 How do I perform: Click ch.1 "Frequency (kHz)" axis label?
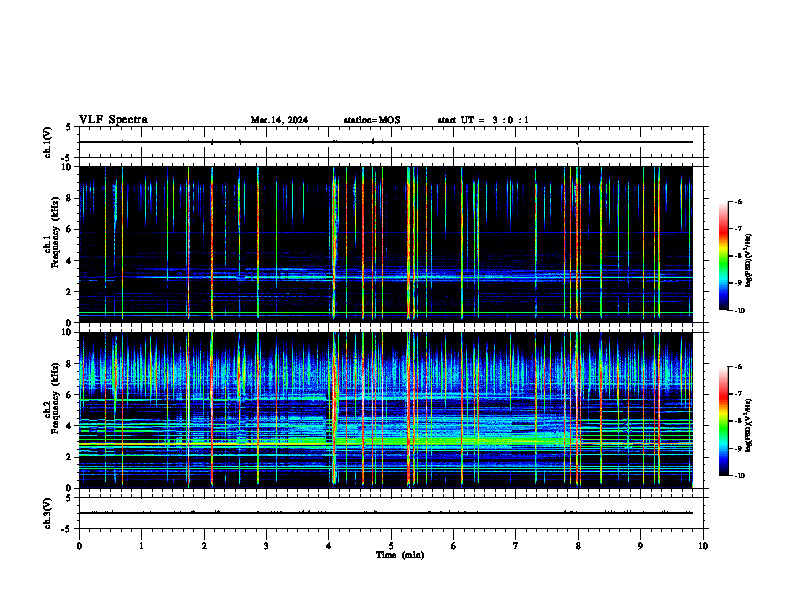55,232
